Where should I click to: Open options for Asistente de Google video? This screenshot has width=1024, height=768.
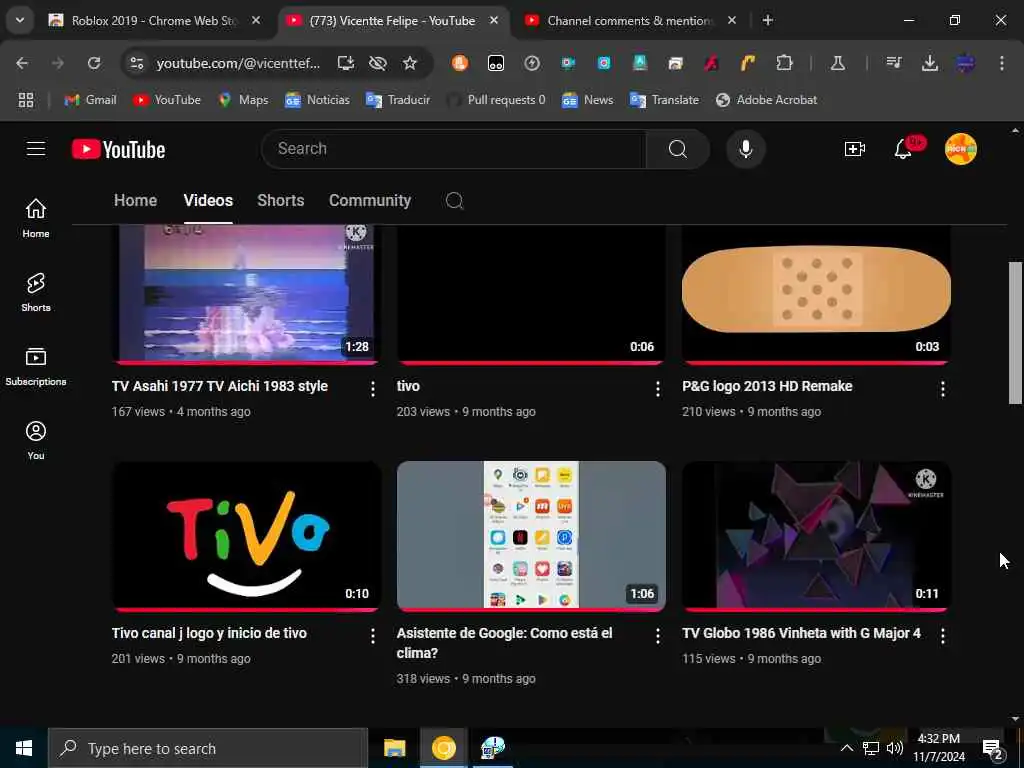(x=658, y=636)
